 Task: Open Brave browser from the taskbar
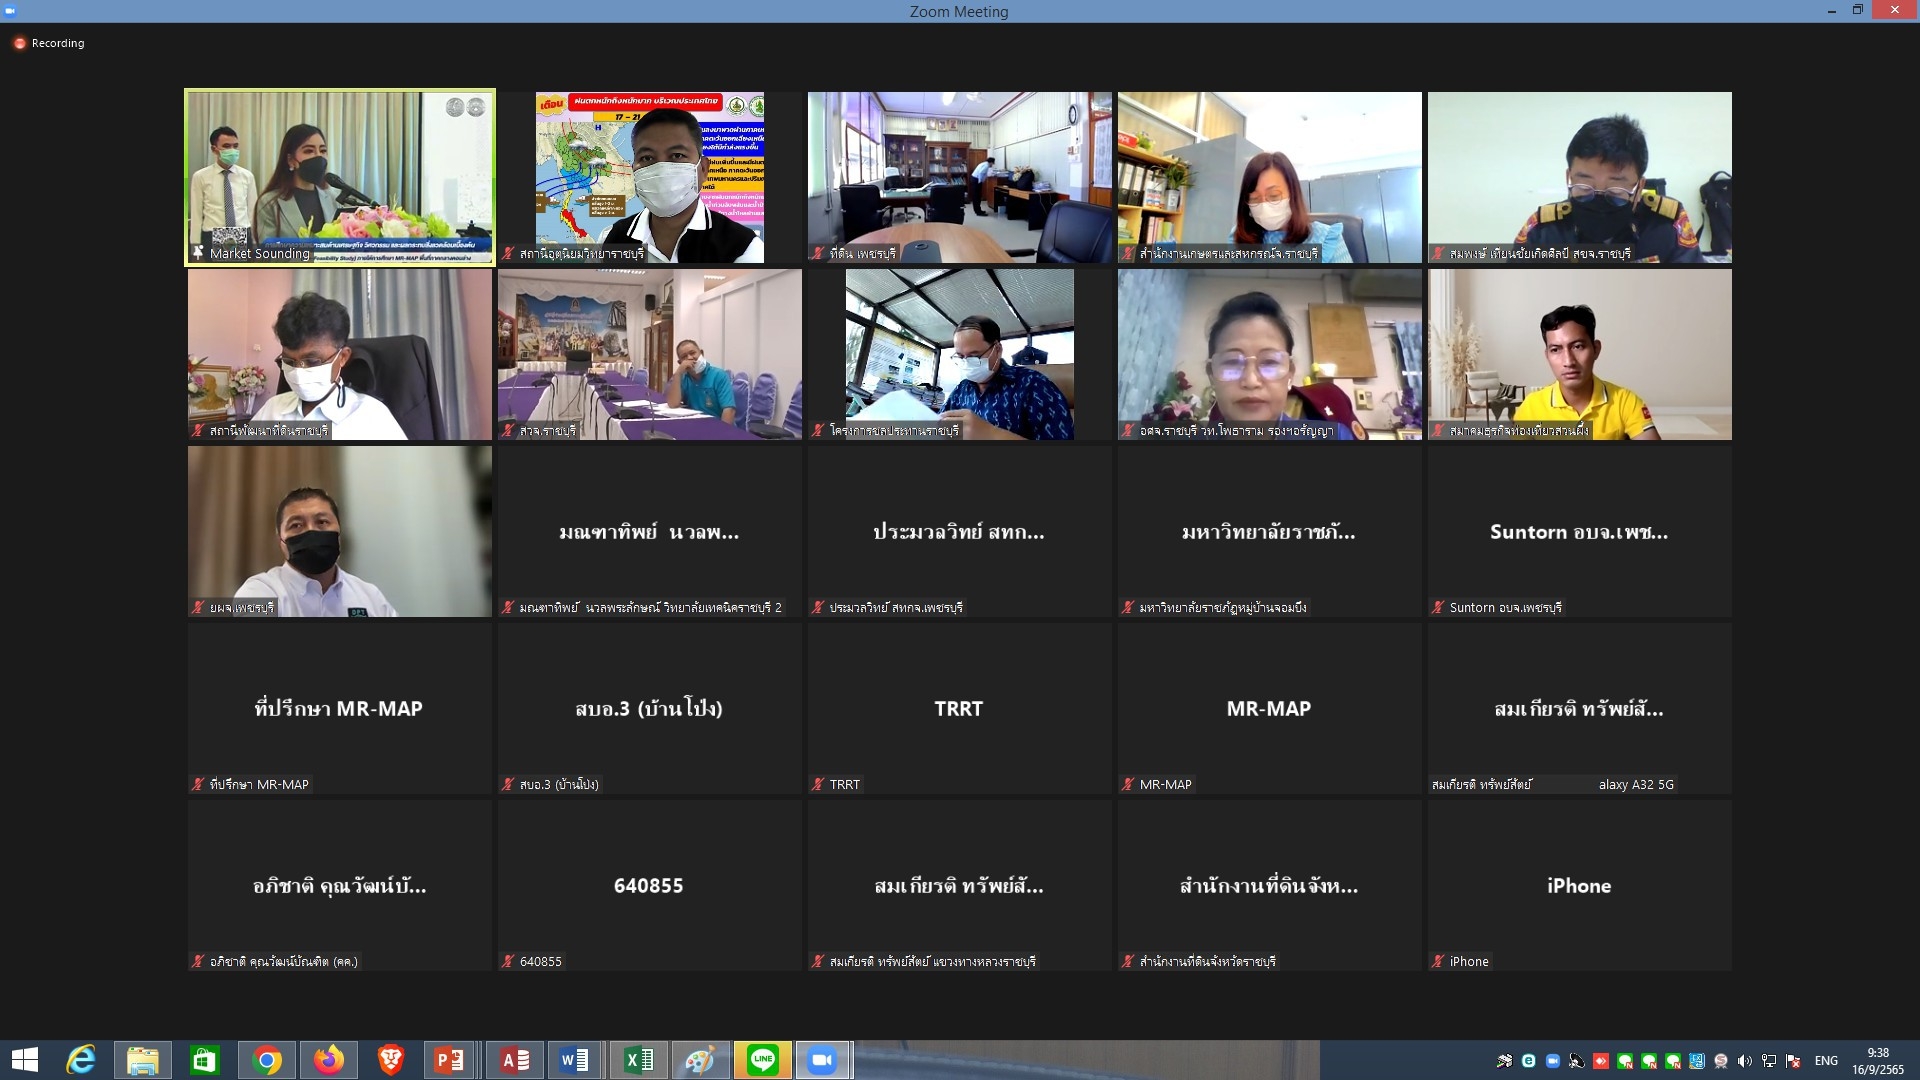pyautogui.click(x=390, y=1060)
